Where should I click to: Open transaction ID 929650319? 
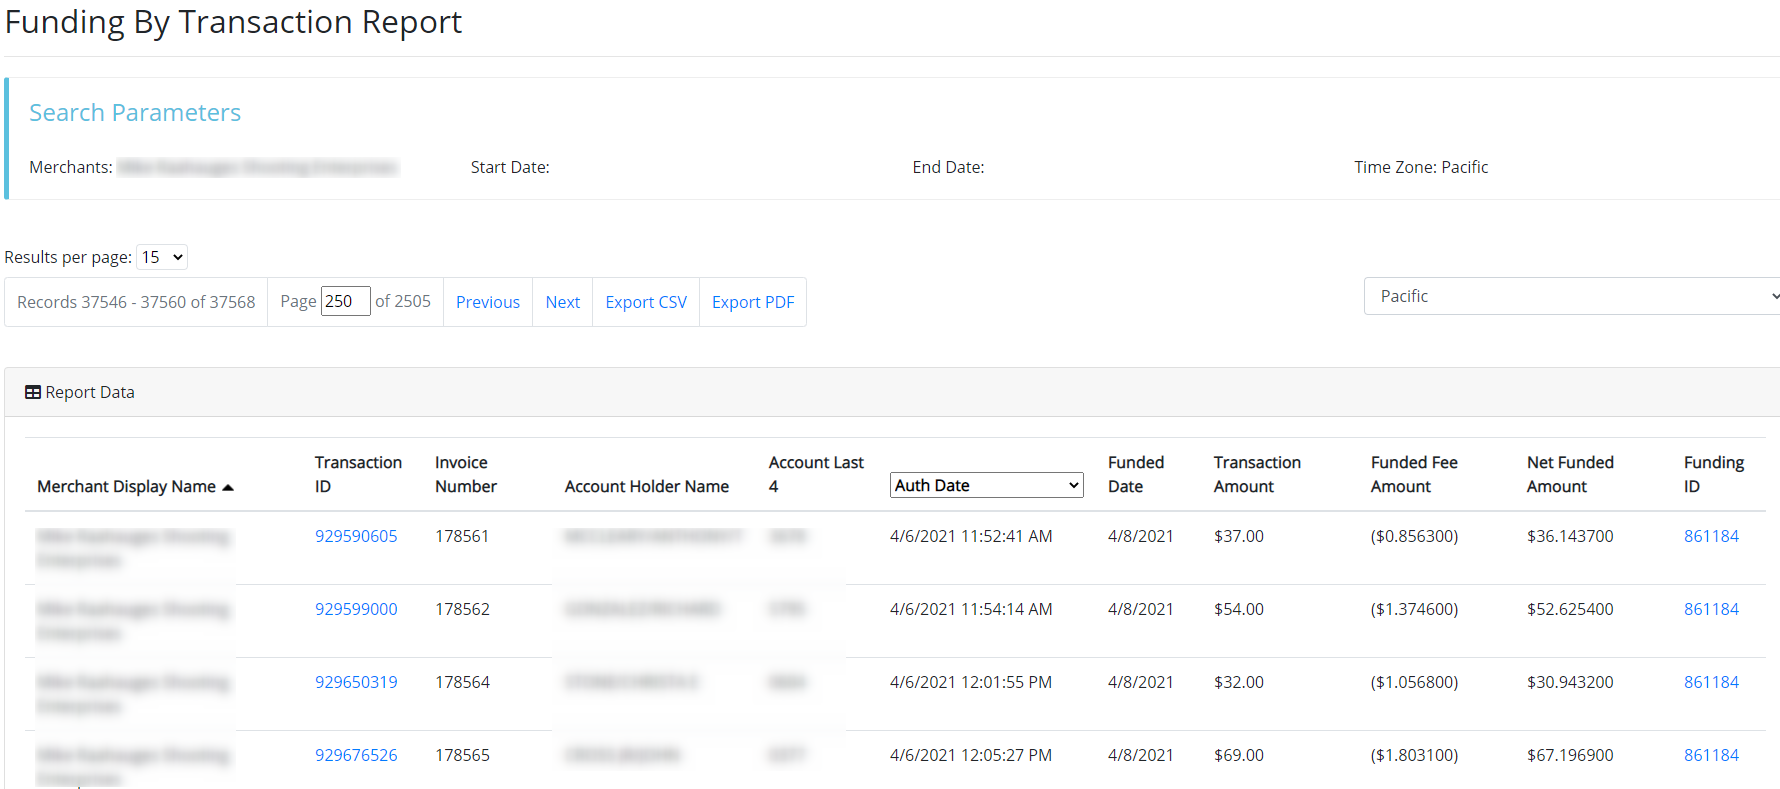[356, 682]
